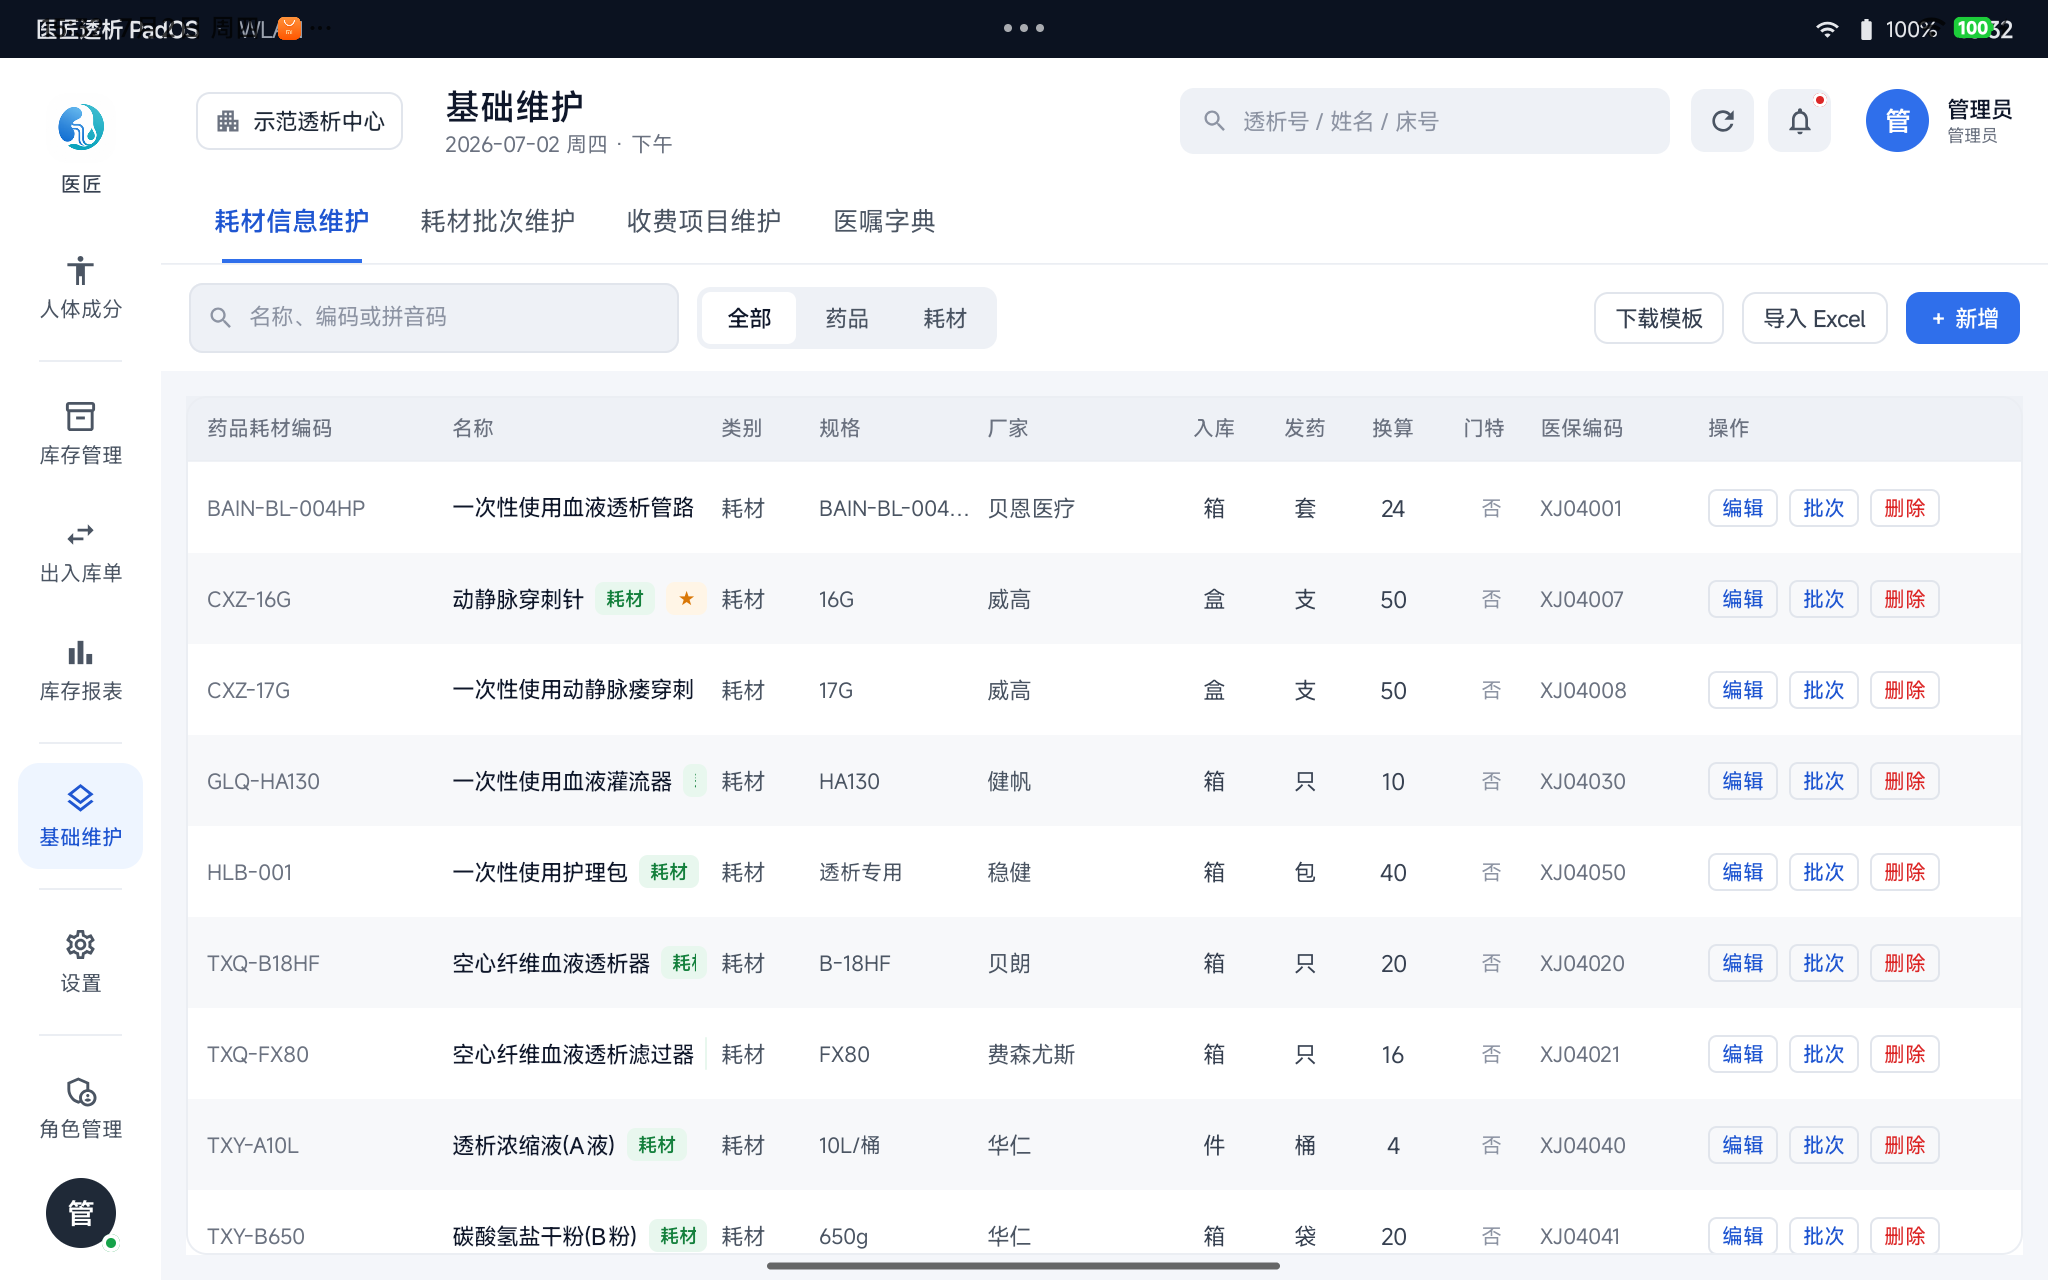
Task: Click the star icon on 动静脉穿刺针 row
Action: (x=686, y=599)
